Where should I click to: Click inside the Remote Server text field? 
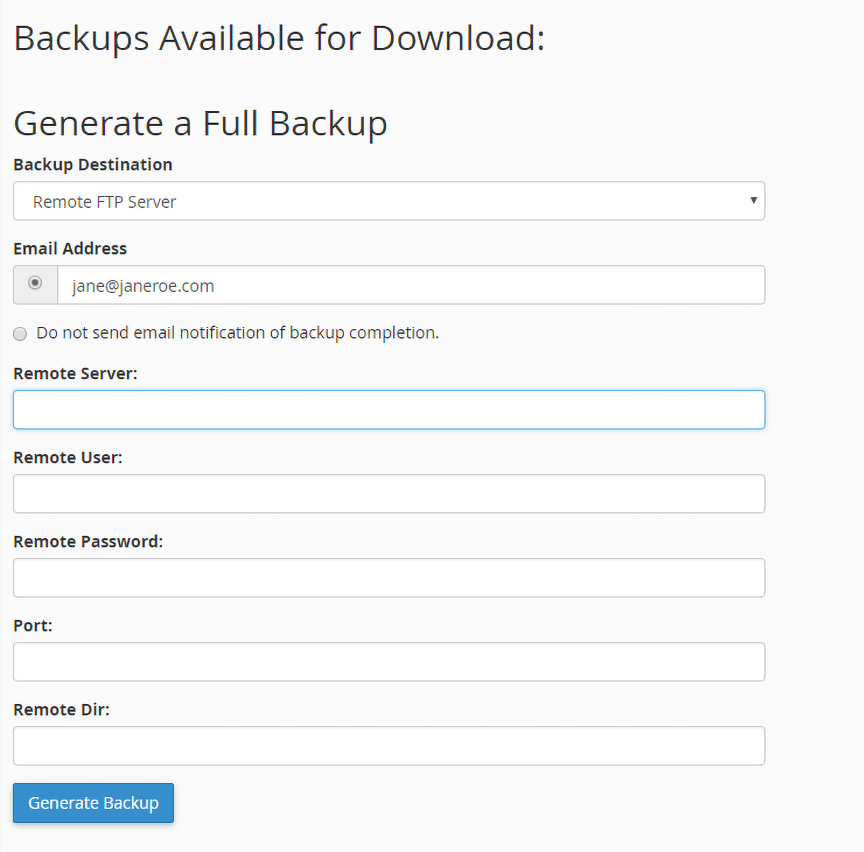389,409
